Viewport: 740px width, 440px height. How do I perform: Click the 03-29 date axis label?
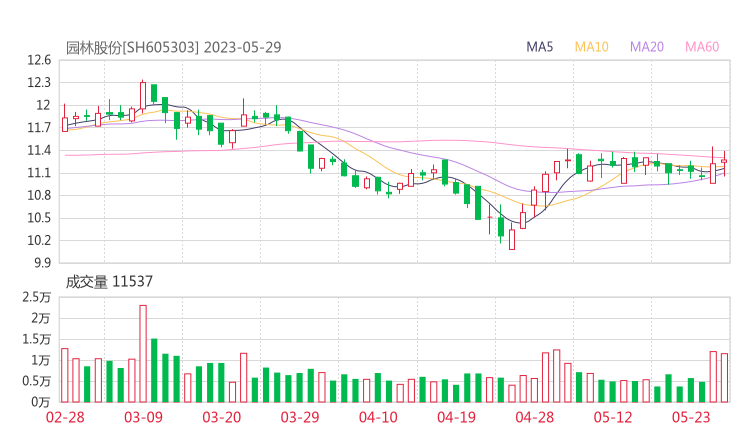(300, 417)
